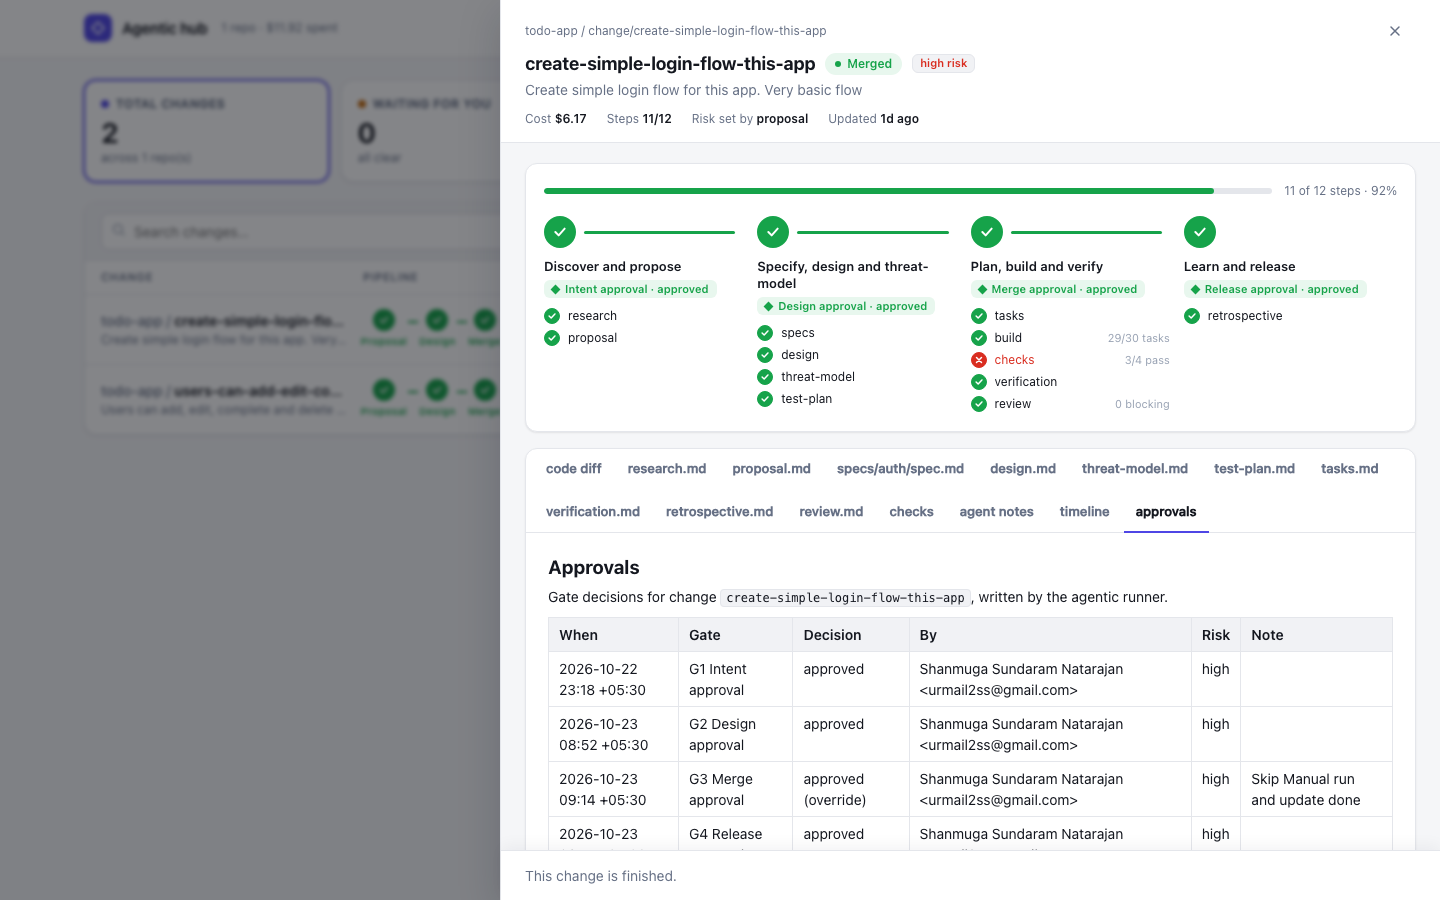Click the Learn and release stage check icon
The height and width of the screenshot is (900, 1440).
1200,232
